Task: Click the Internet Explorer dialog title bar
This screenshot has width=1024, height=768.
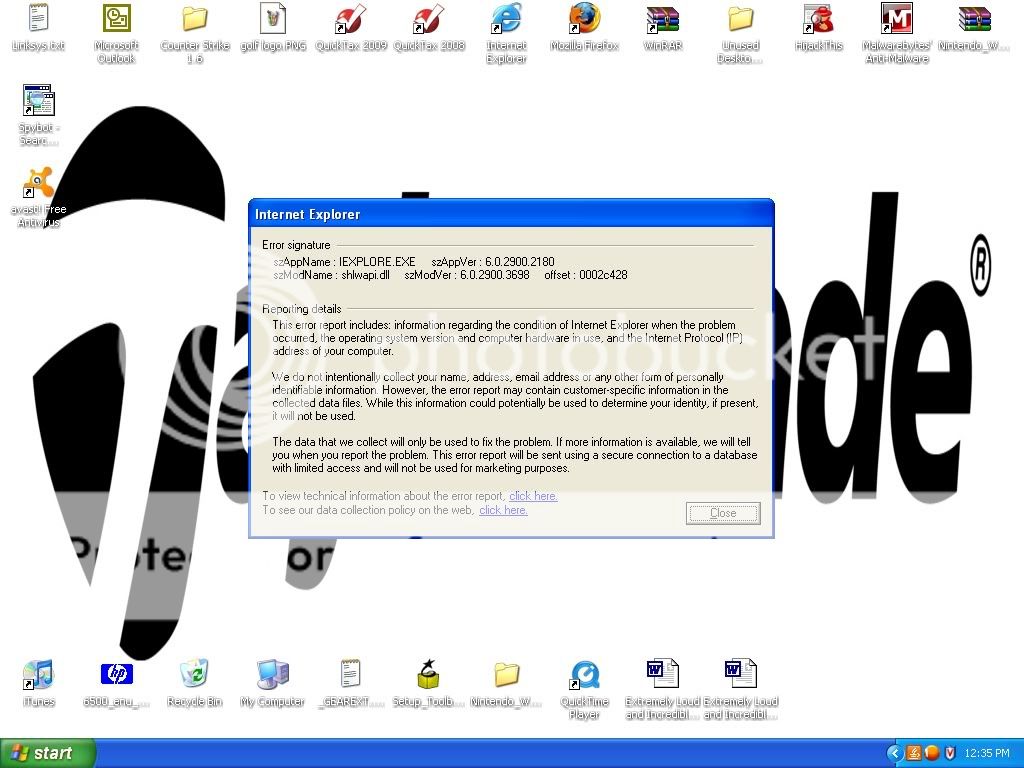Action: click(511, 214)
